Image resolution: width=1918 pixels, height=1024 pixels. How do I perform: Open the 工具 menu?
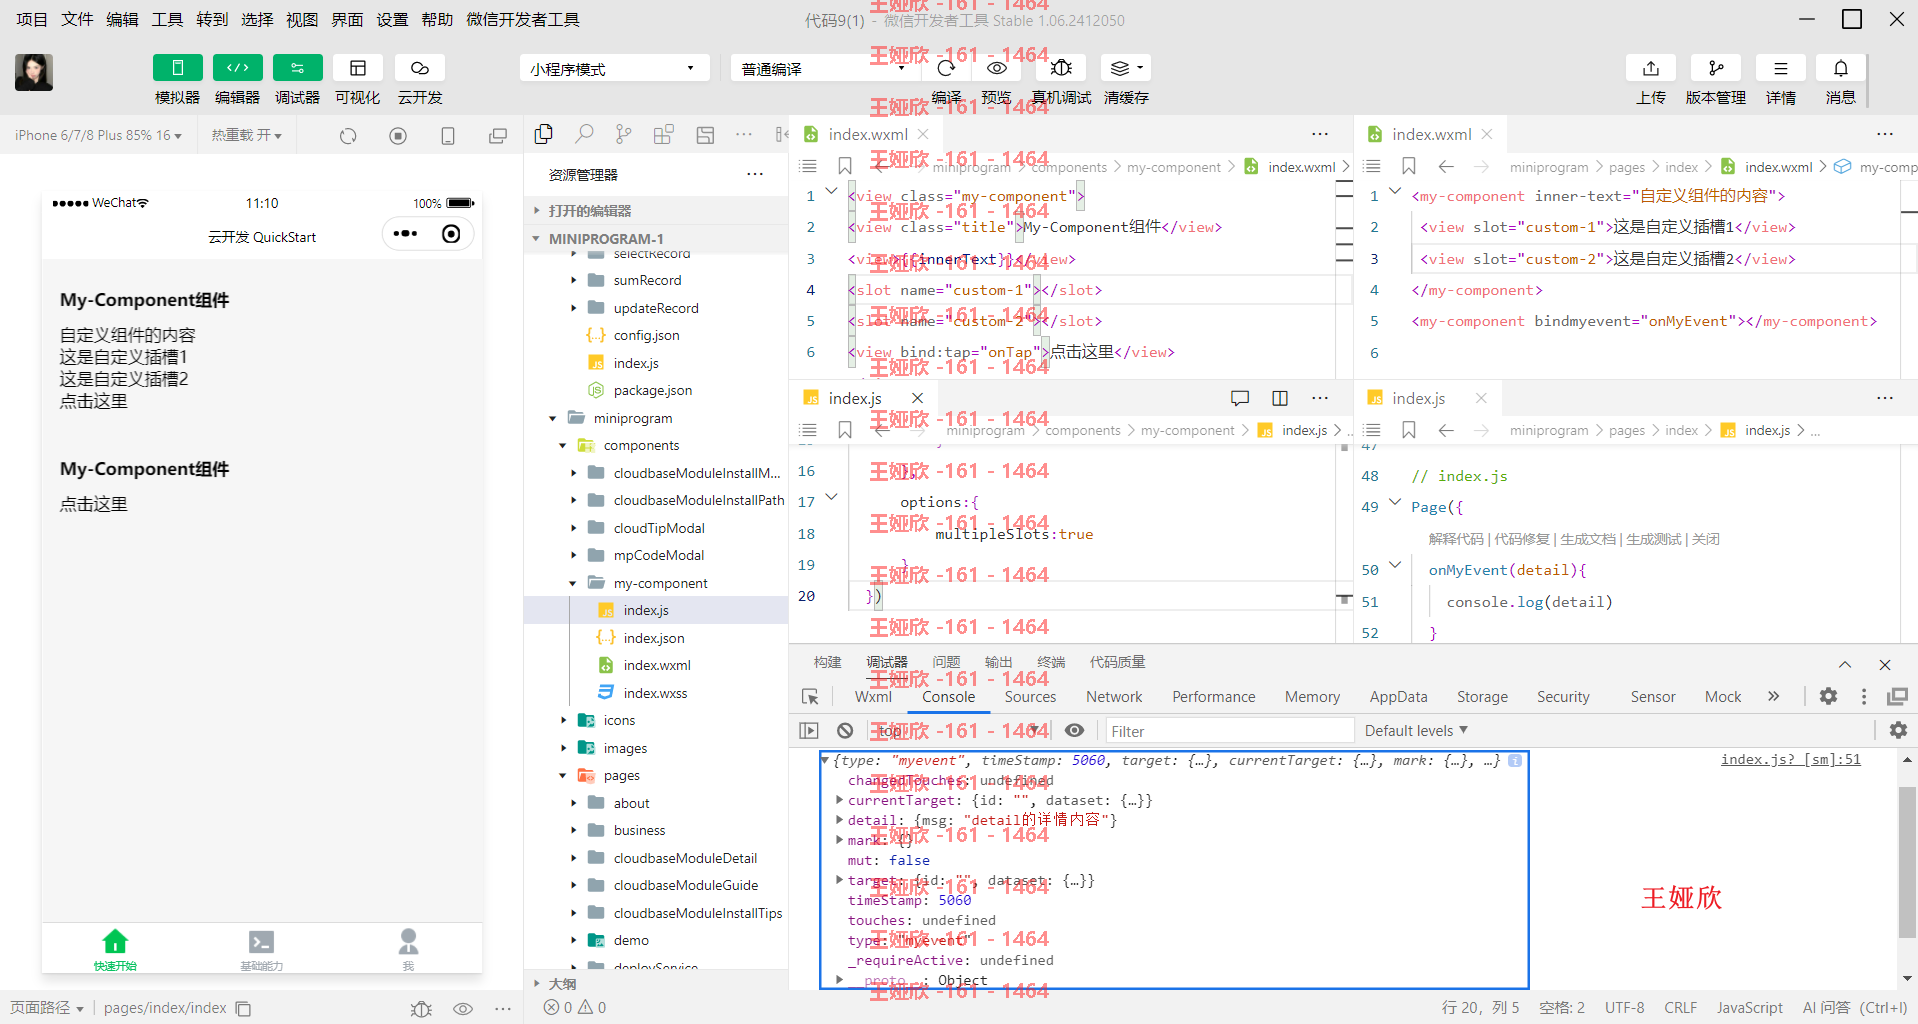click(x=167, y=19)
